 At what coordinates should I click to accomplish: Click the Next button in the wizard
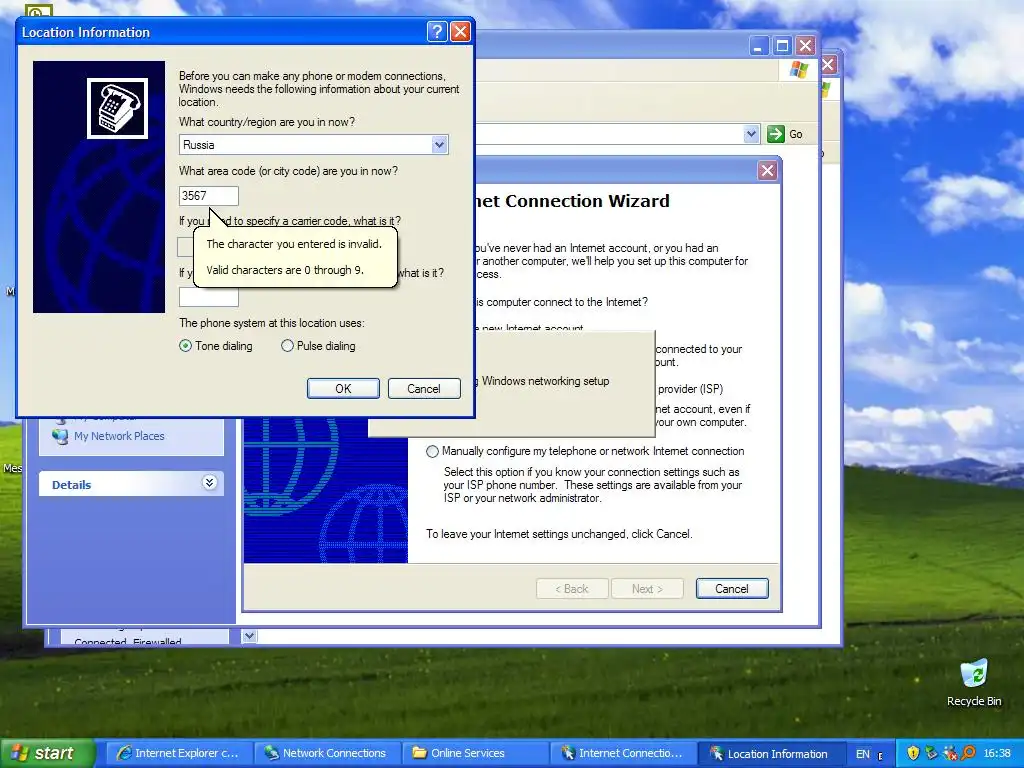647,588
